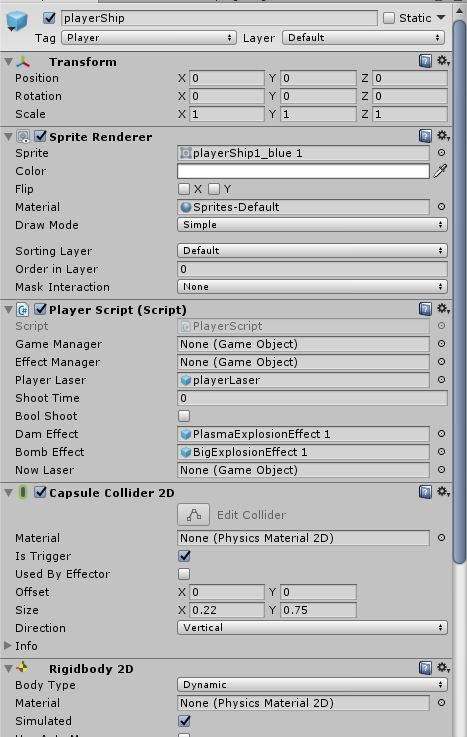Open object picker for Now Laser
Viewport: 467px width, 737px height.
point(441,470)
